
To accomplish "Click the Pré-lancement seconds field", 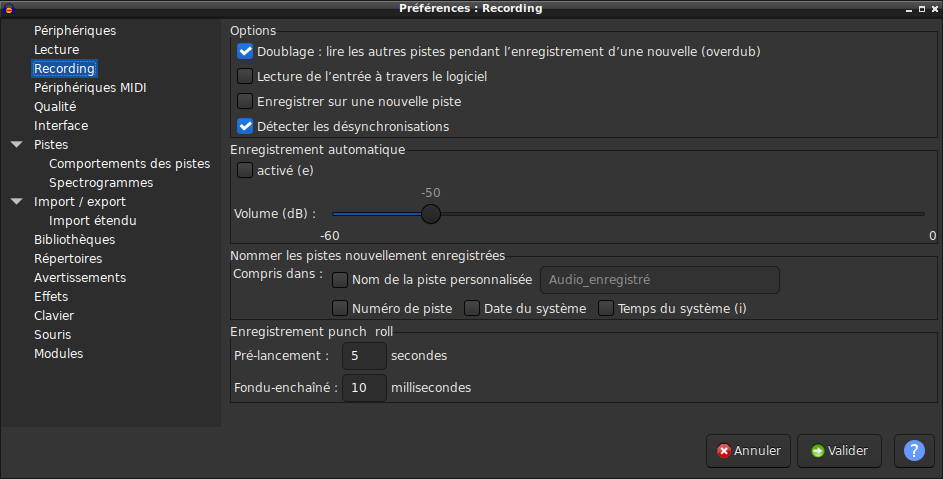I will coord(364,356).
